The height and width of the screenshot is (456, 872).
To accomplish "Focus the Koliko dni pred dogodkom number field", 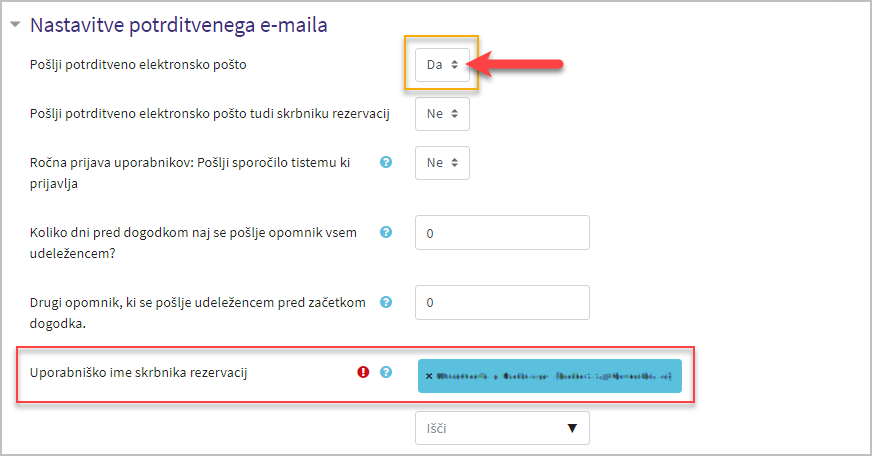I will tap(502, 232).
